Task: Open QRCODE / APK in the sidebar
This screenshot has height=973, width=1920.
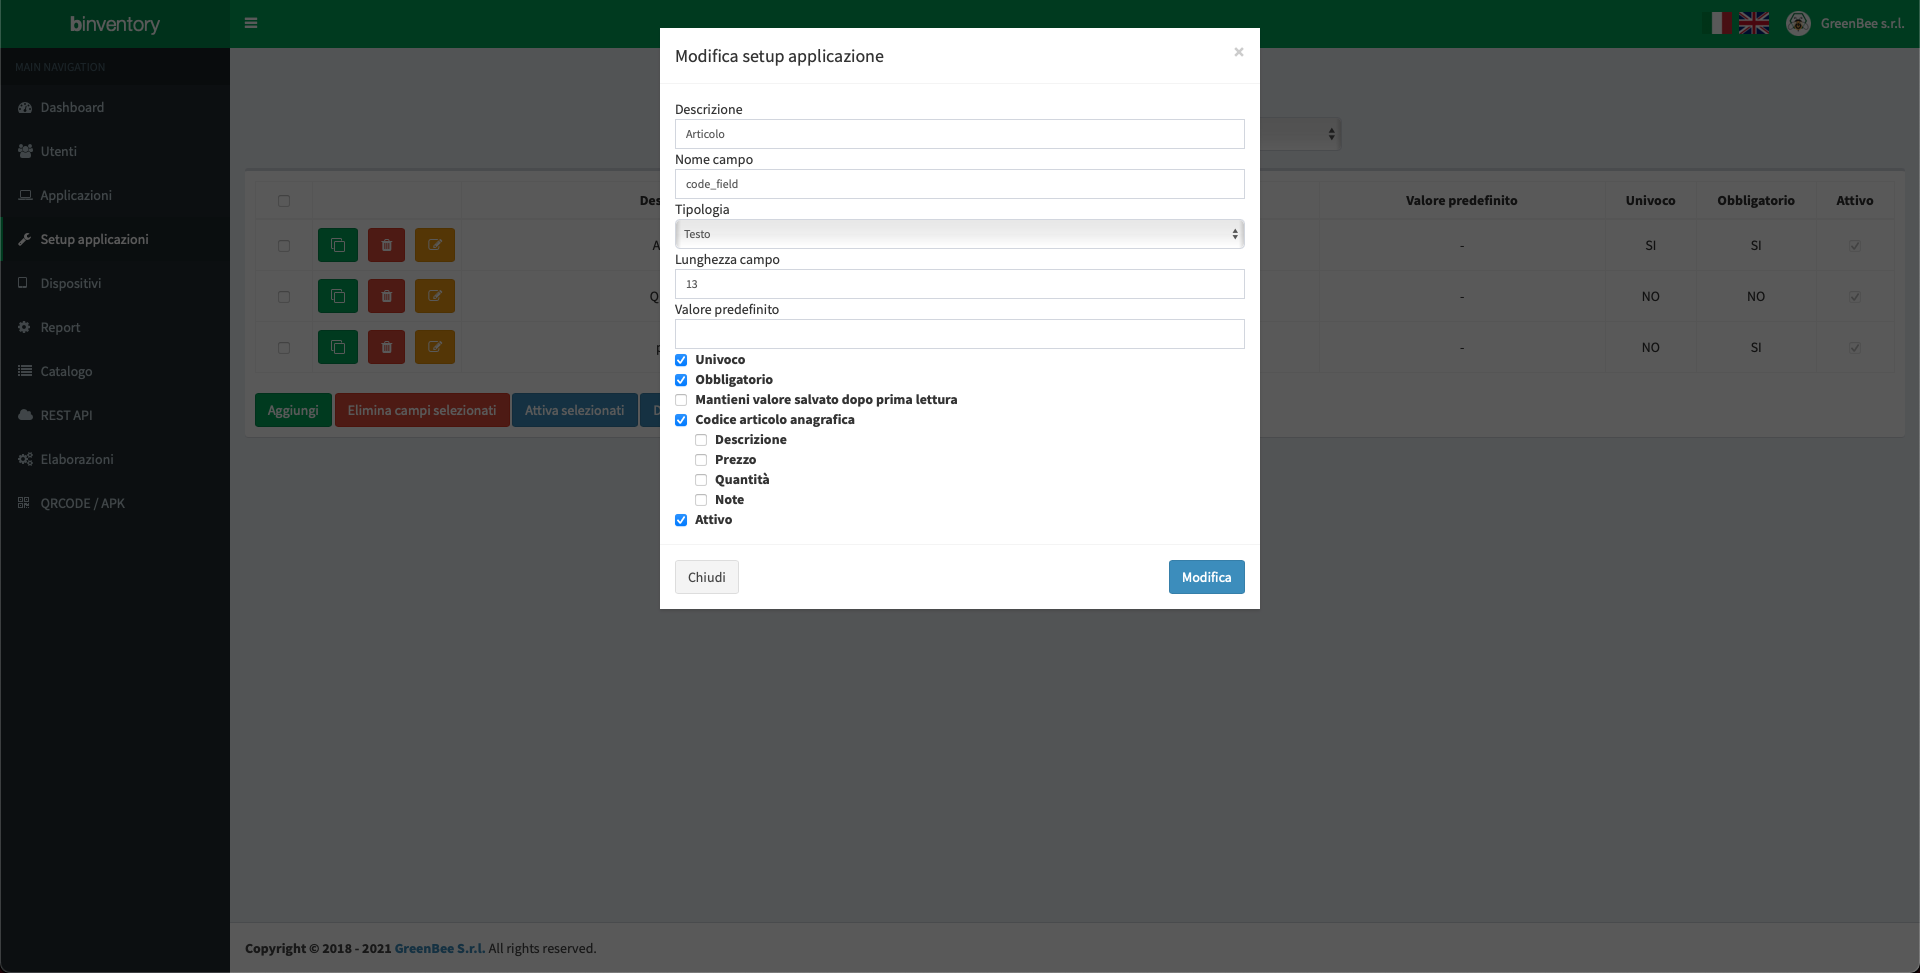Action: coord(115,503)
